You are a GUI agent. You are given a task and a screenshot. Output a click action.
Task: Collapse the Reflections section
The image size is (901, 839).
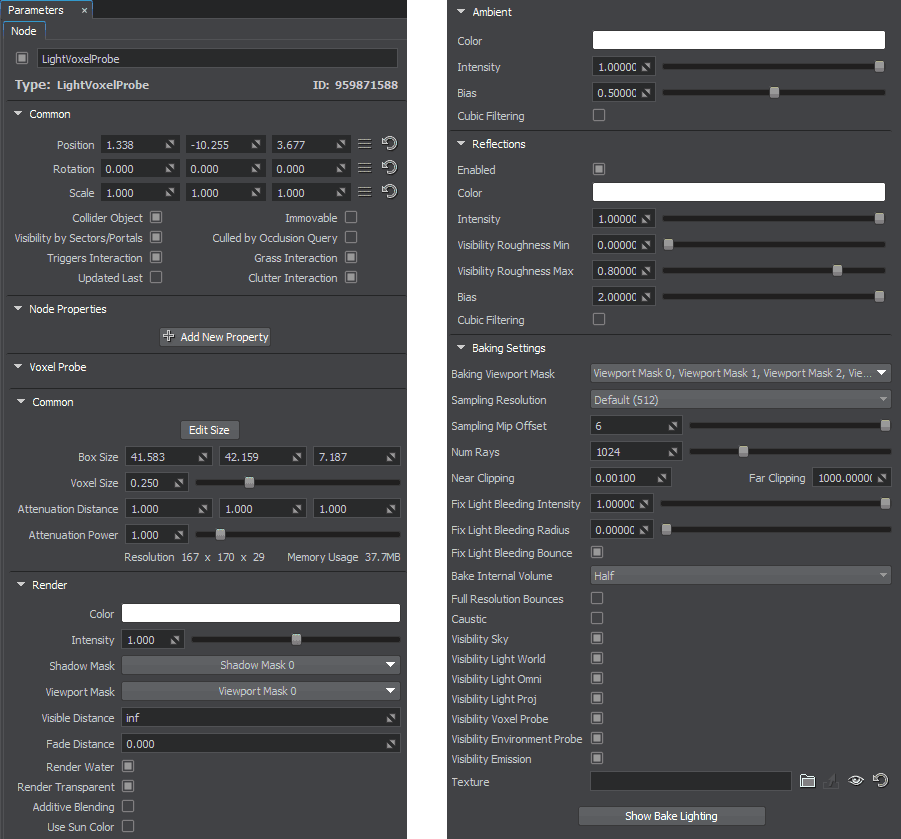(x=461, y=144)
